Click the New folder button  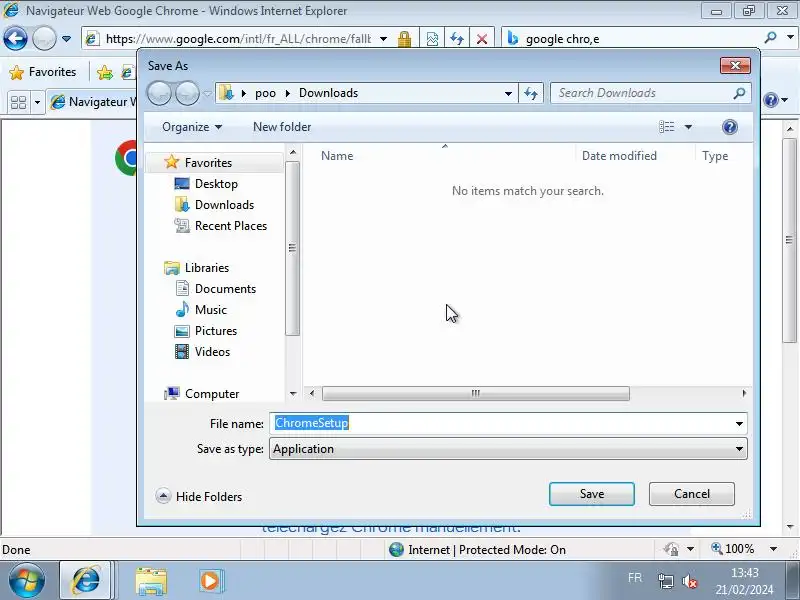pyautogui.click(x=282, y=127)
